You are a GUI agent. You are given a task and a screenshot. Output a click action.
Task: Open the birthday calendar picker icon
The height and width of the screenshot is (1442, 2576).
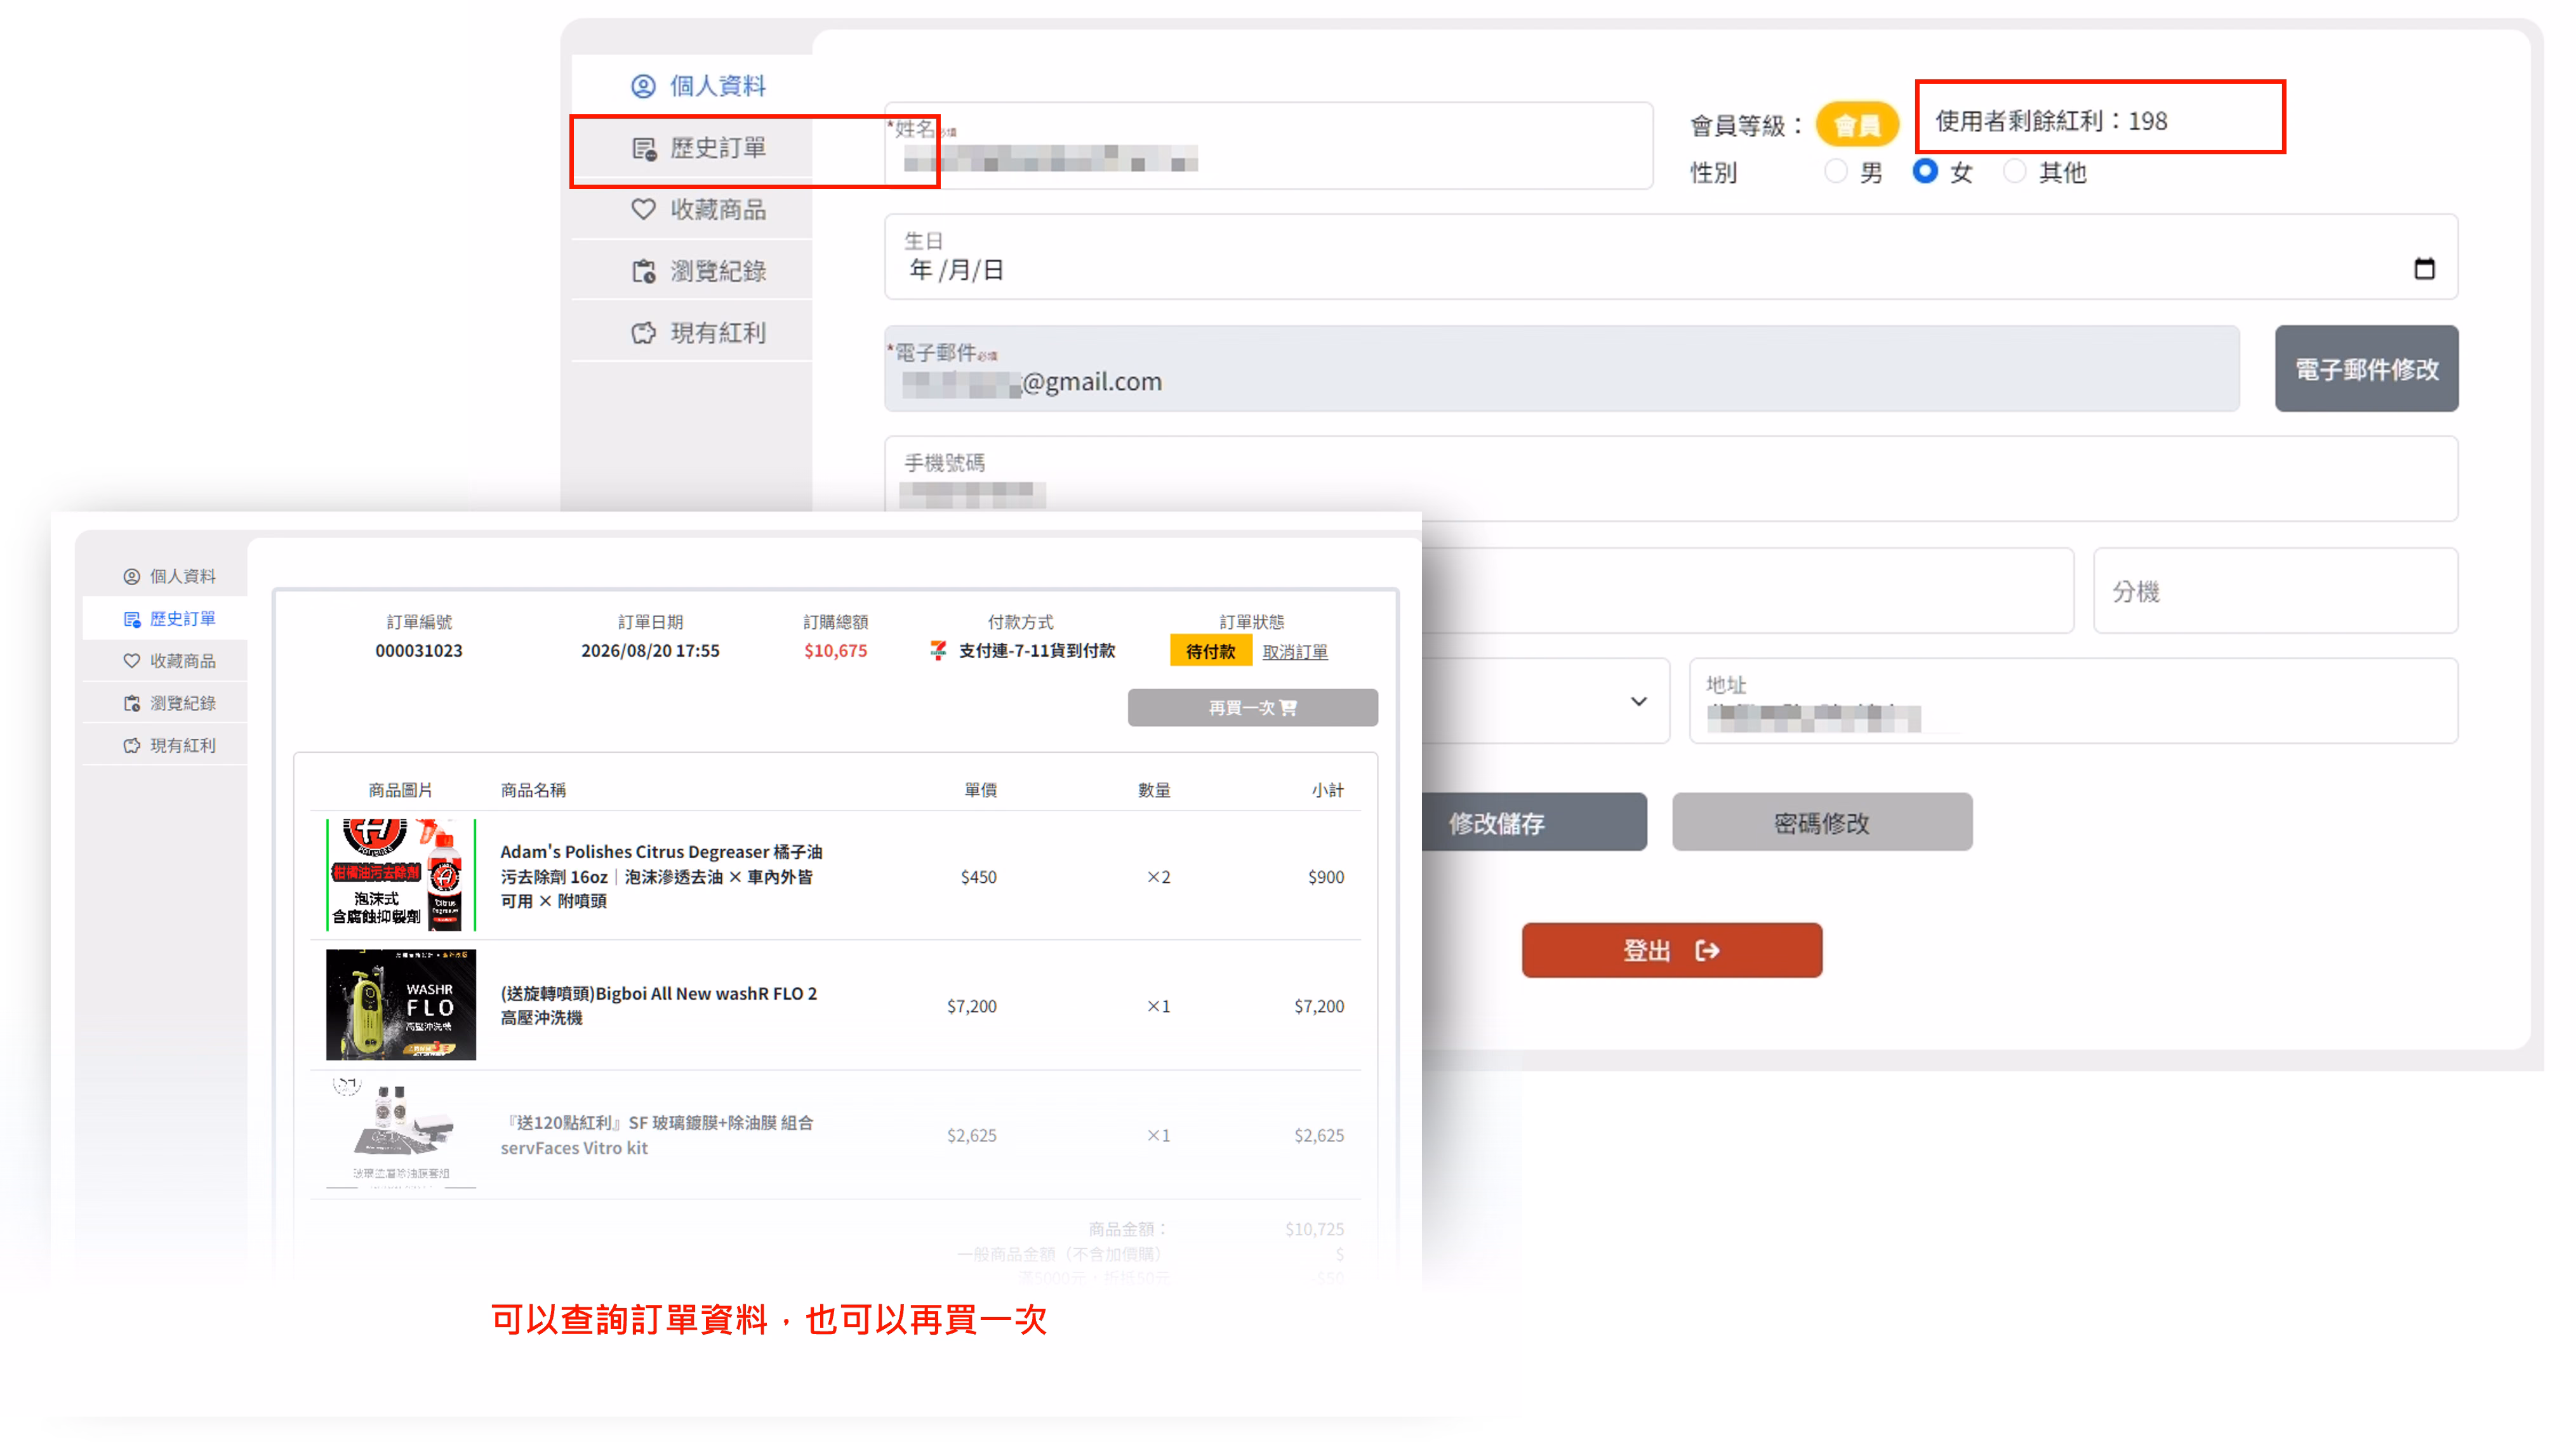pos(2424,268)
